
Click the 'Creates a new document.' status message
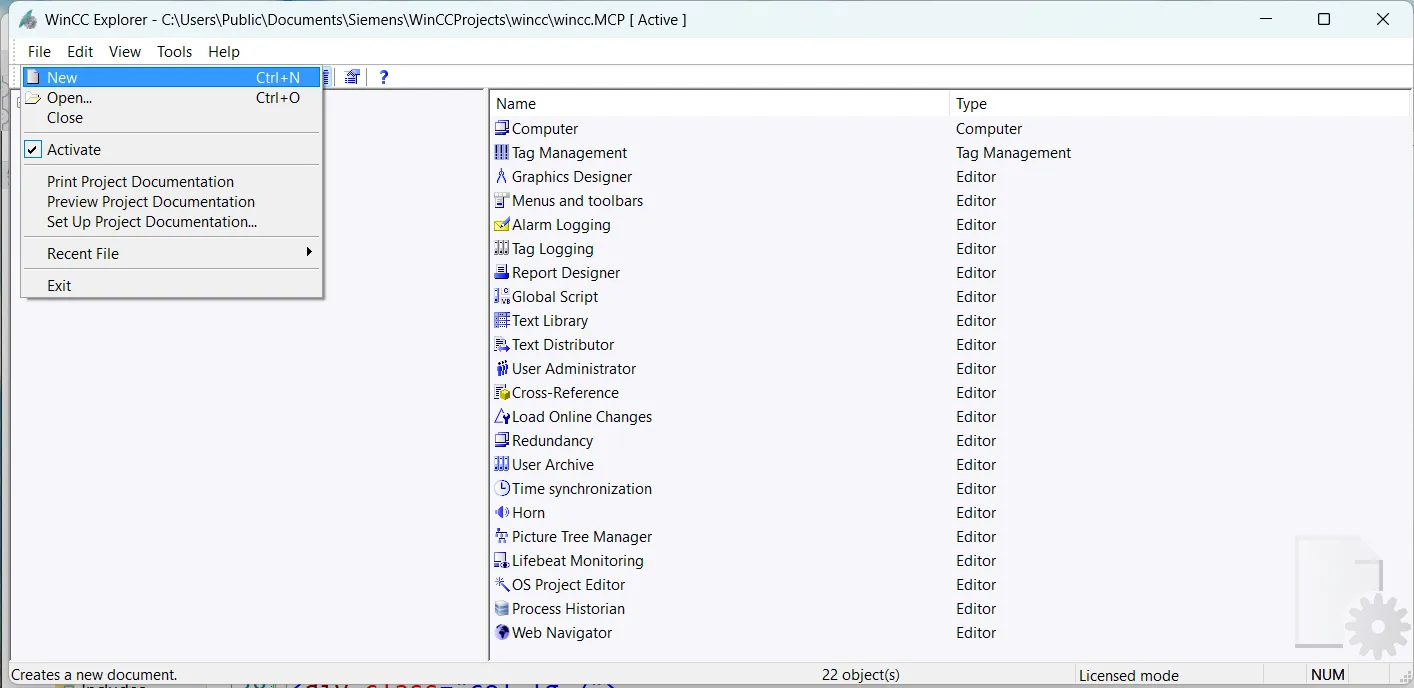94,675
